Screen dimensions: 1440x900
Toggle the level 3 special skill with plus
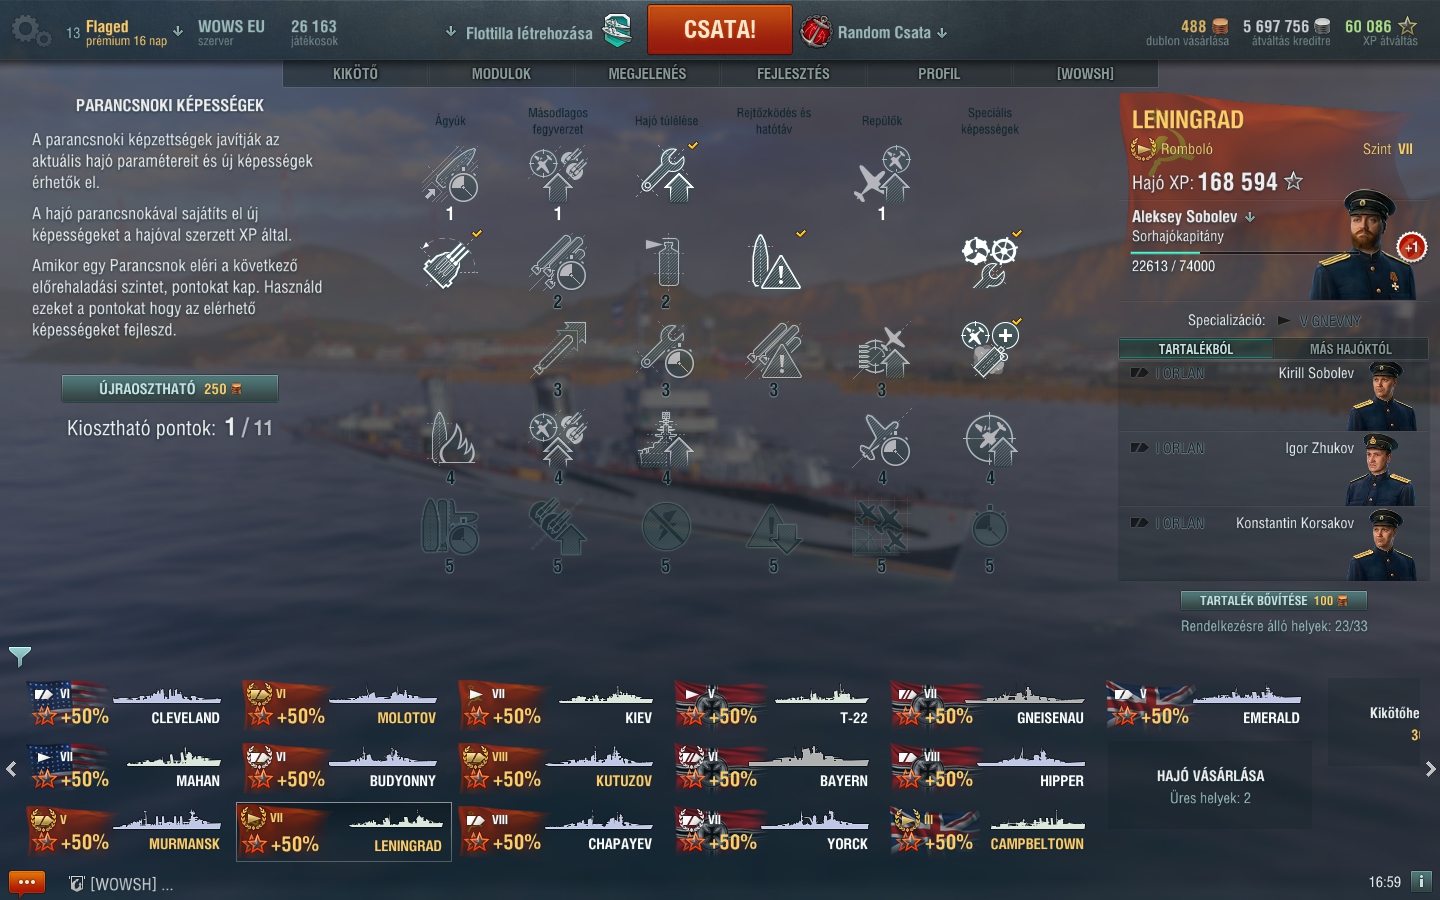[990, 349]
